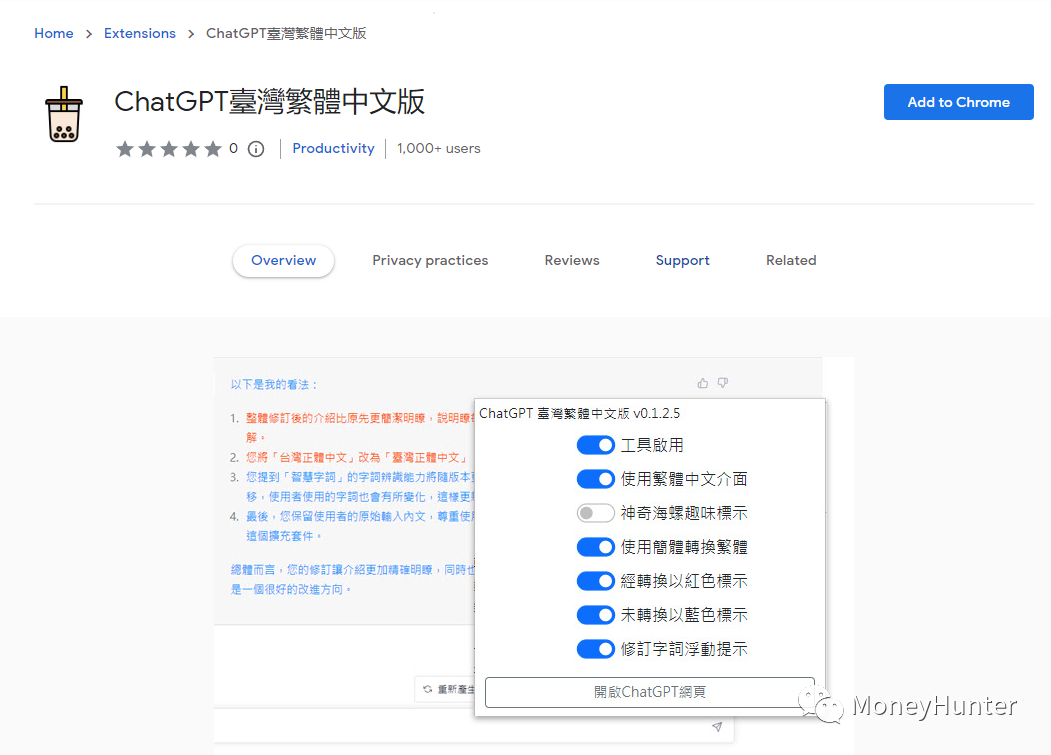Toggle the 修訂字詞浮動提示 switch

coord(595,649)
